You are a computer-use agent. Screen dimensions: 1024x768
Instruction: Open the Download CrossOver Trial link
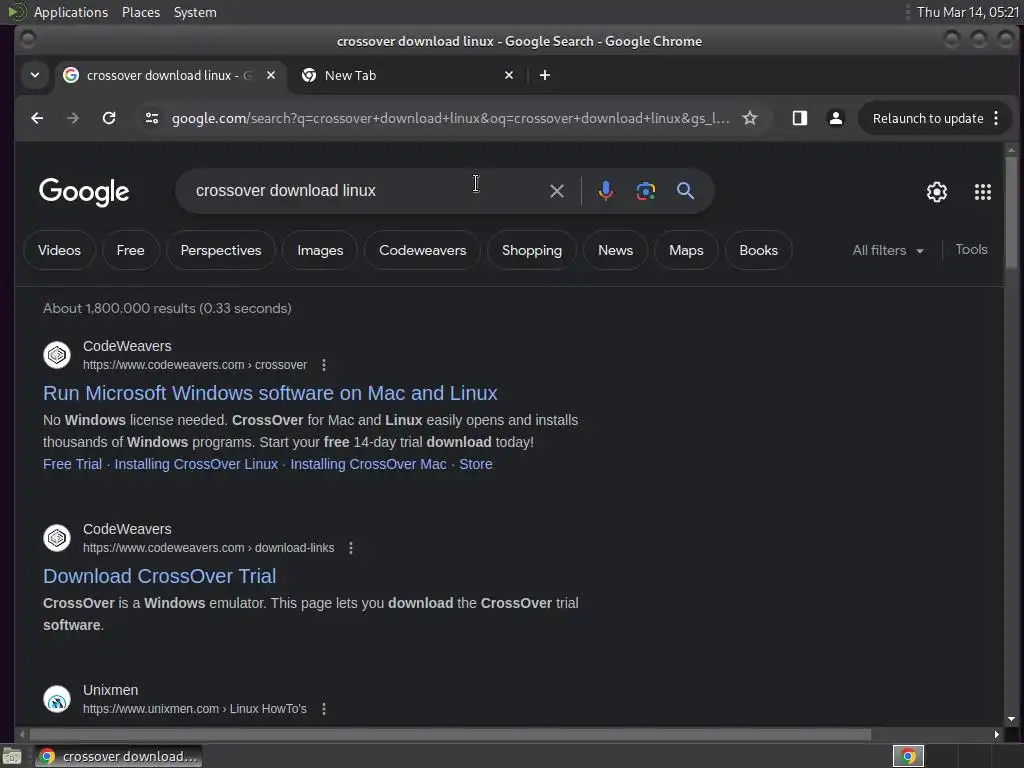click(159, 576)
